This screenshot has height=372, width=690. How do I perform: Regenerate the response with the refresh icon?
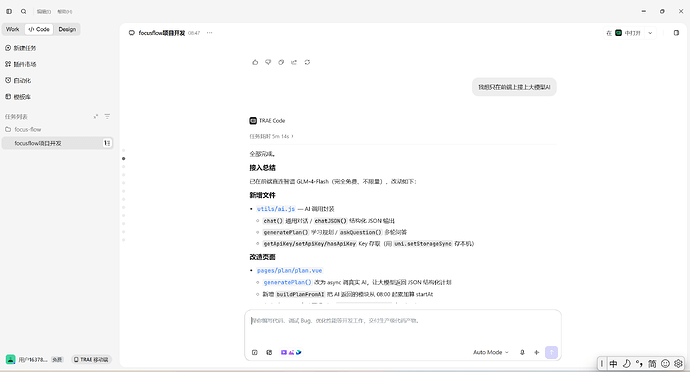coord(307,62)
